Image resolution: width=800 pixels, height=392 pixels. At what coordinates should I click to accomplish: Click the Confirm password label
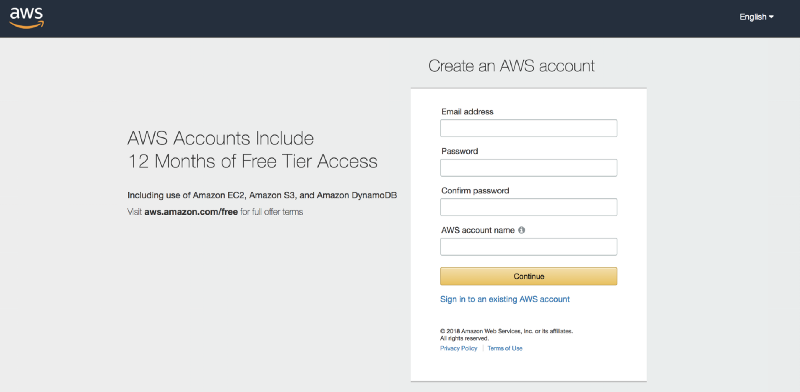tap(476, 191)
